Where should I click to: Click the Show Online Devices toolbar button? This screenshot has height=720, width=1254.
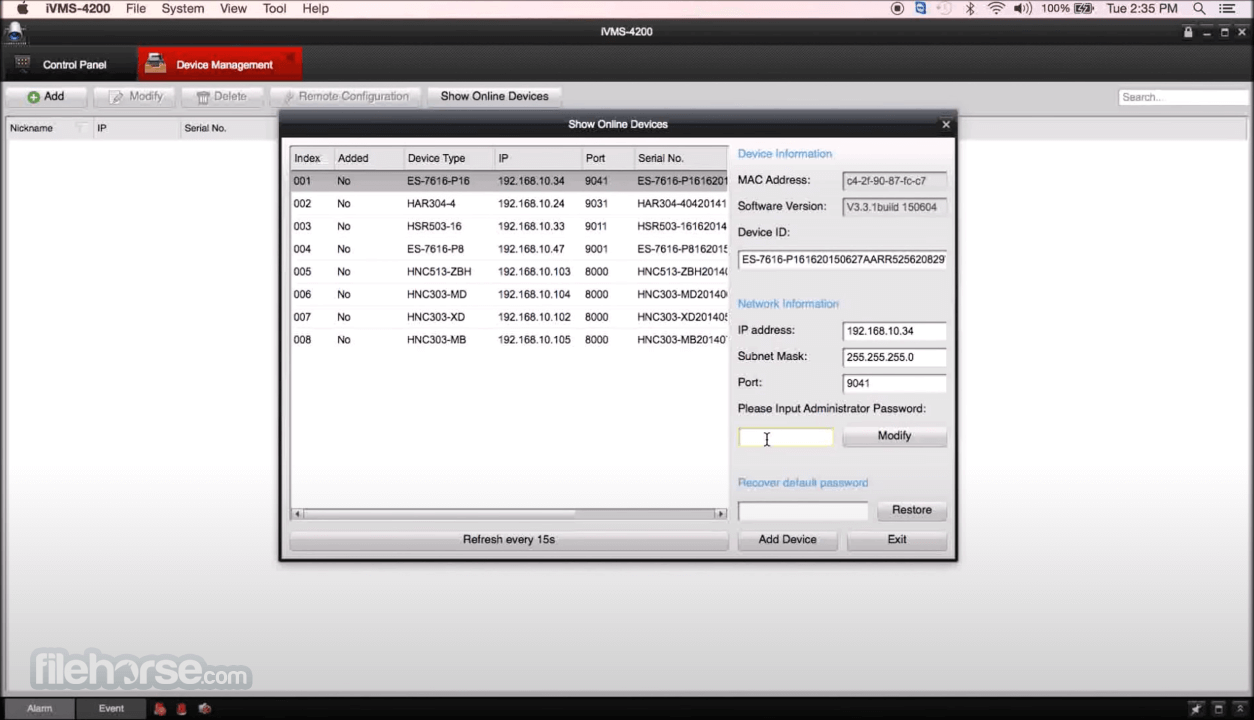pyautogui.click(x=494, y=97)
